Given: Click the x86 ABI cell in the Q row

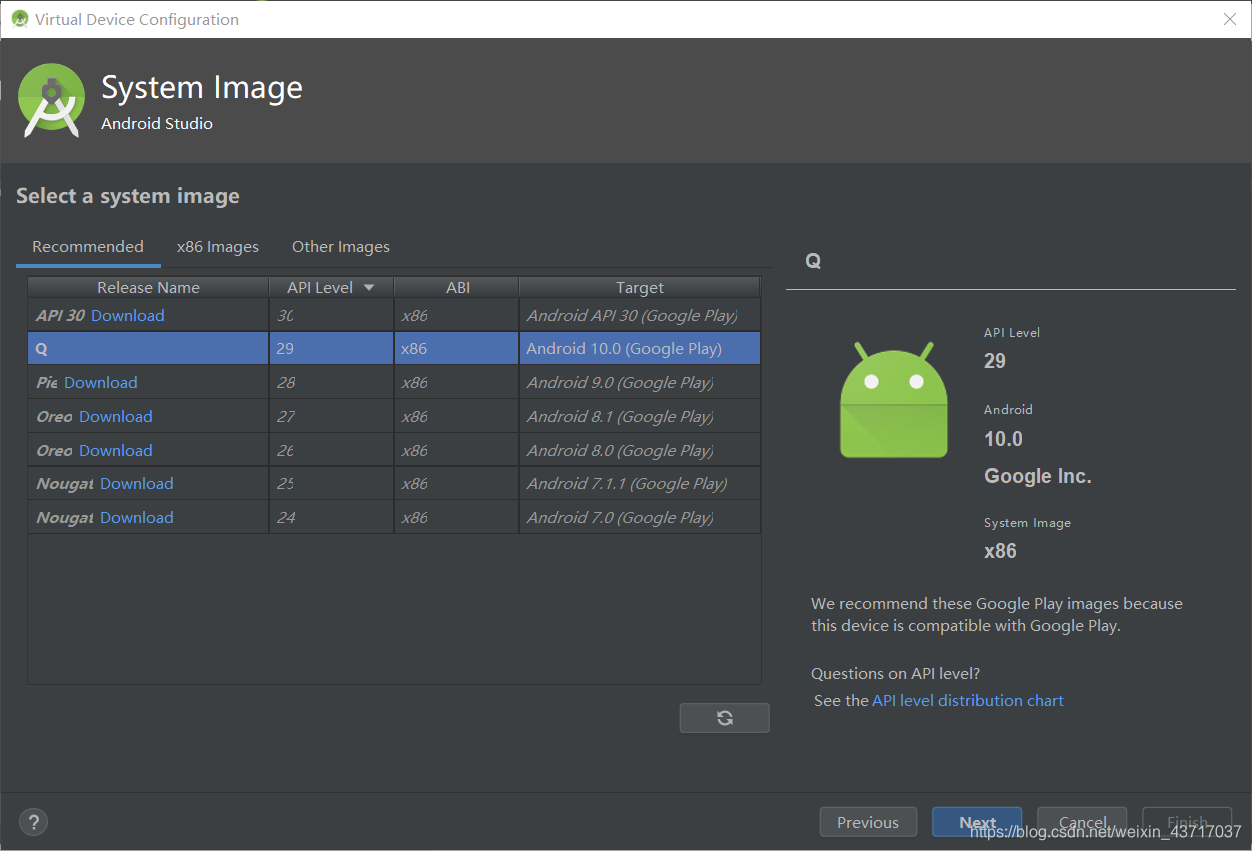Looking at the screenshot, I should pyautogui.click(x=457, y=348).
